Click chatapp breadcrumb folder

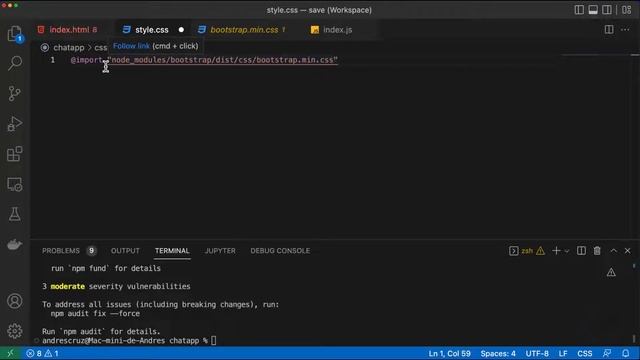(69, 48)
